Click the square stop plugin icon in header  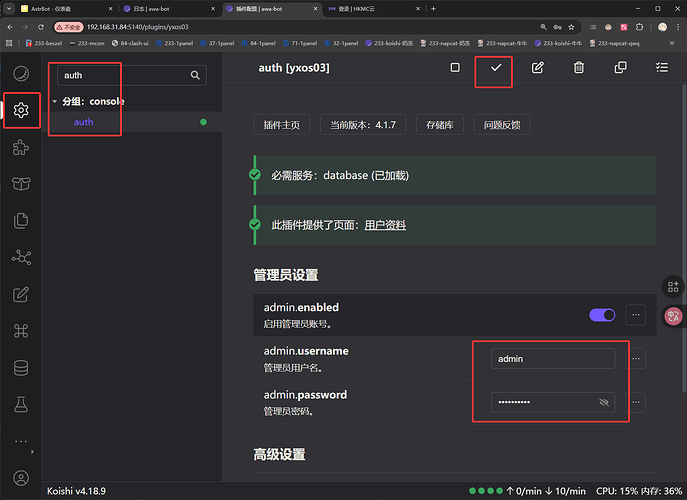tap(455, 68)
